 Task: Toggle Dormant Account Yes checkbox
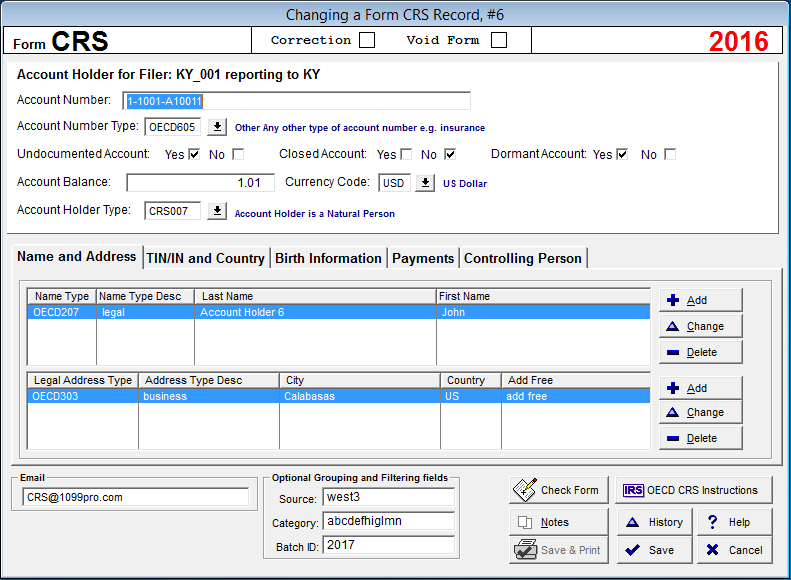click(x=622, y=154)
